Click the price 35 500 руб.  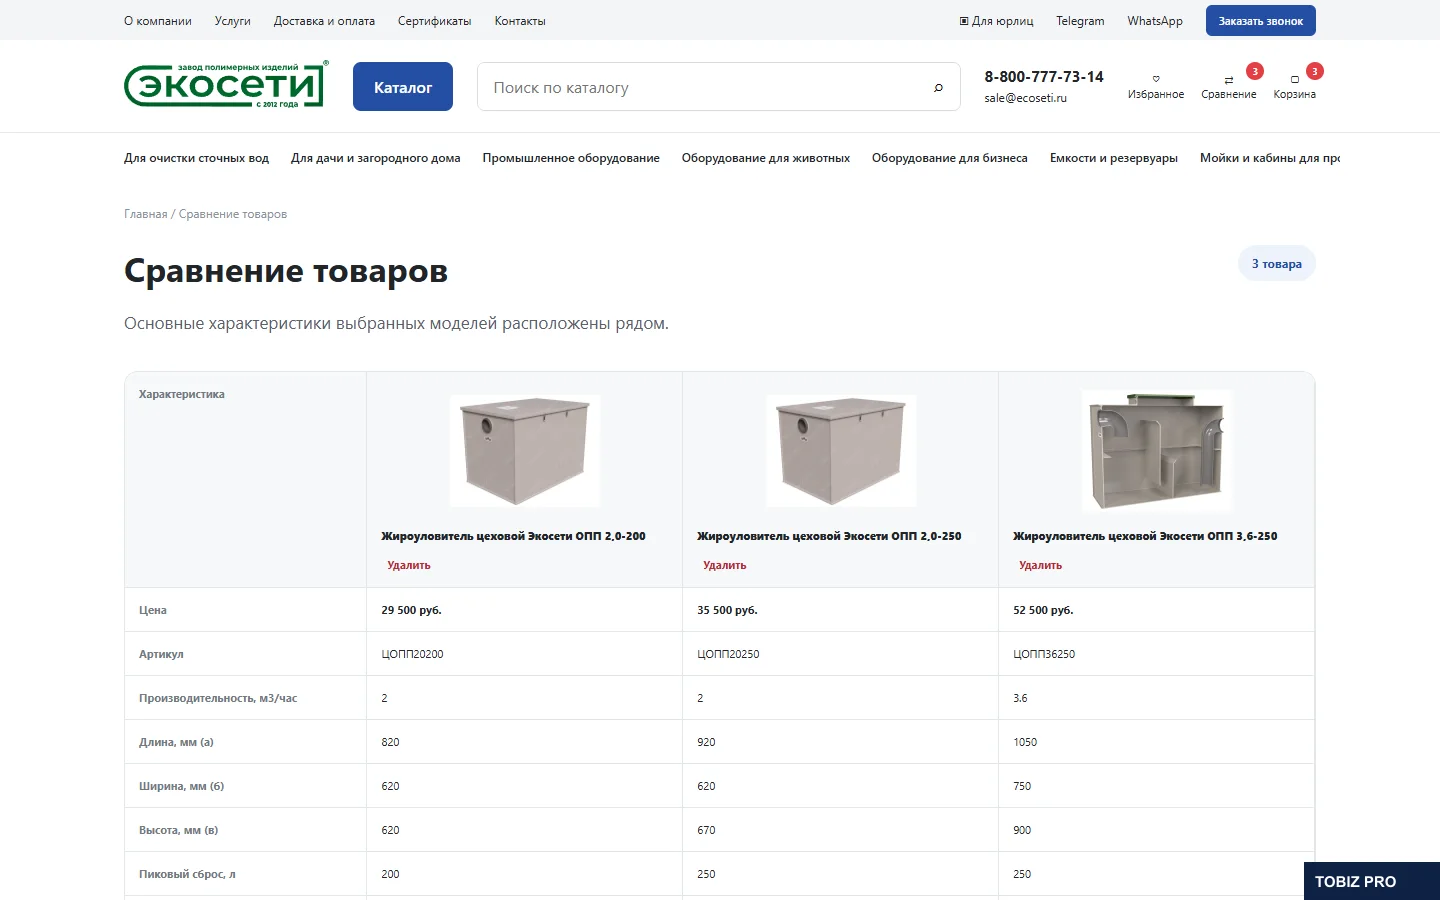pyautogui.click(x=727, y=610)
